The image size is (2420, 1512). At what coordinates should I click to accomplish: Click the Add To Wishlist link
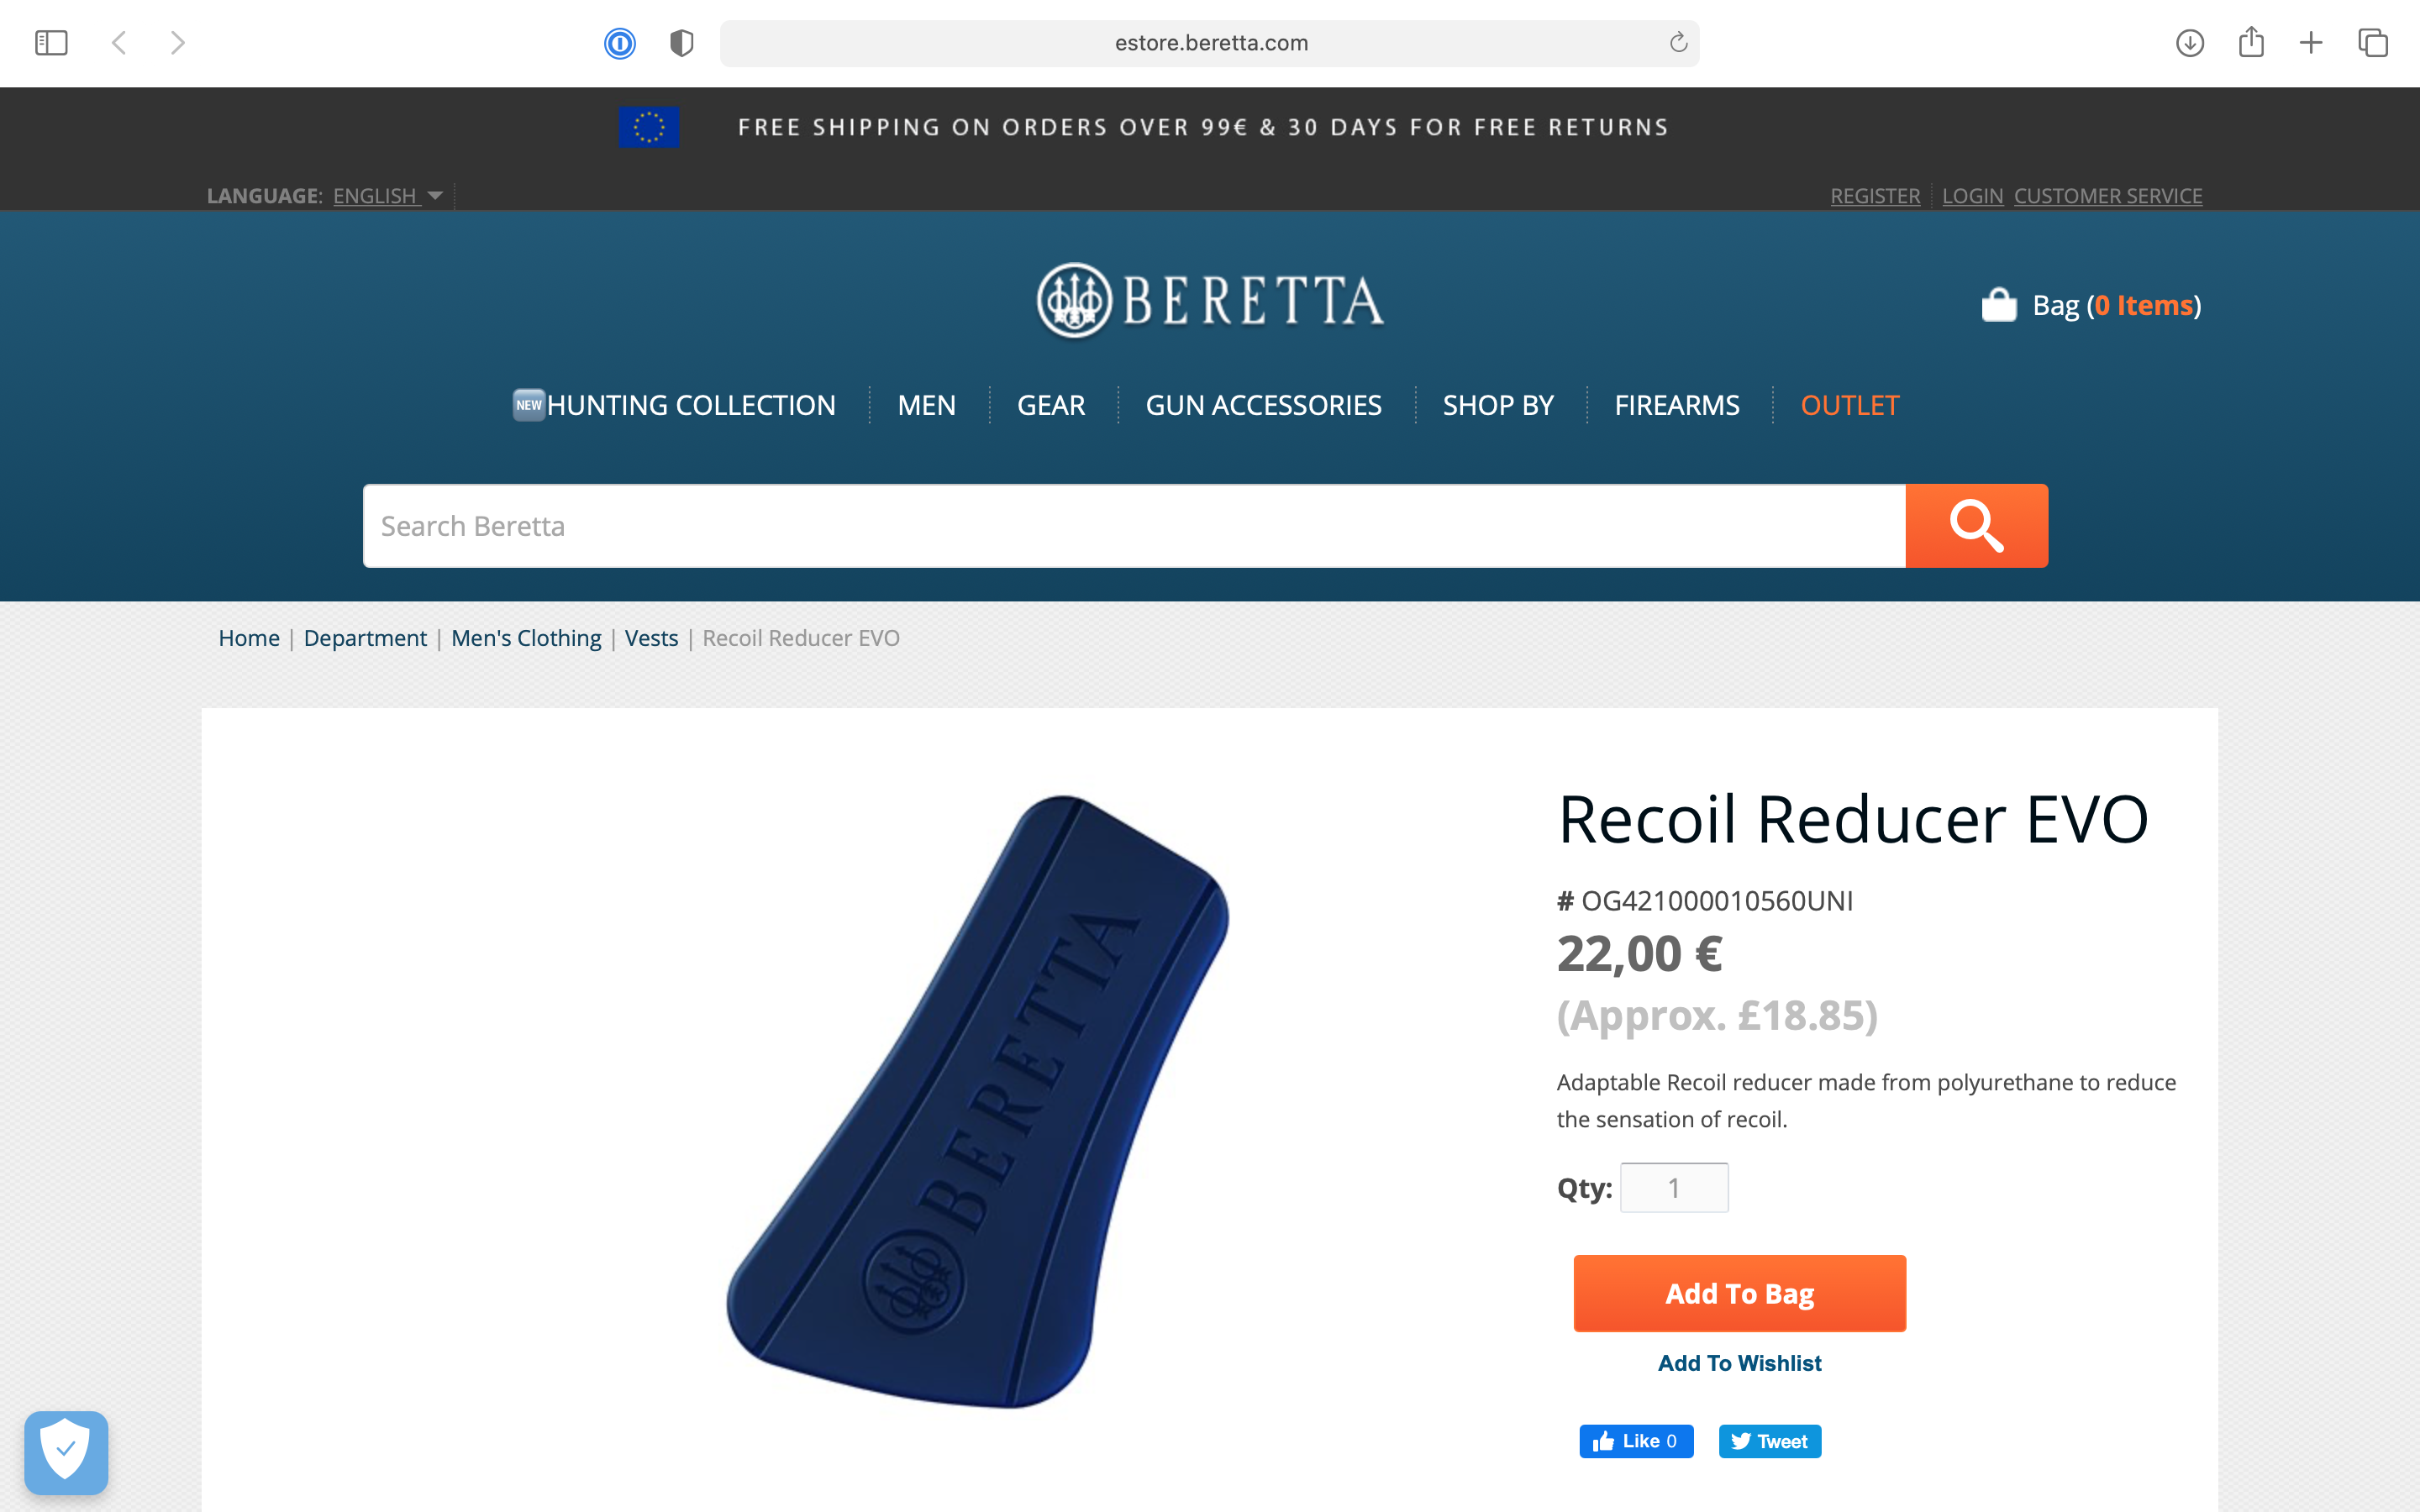[x=1739, y=1363]
